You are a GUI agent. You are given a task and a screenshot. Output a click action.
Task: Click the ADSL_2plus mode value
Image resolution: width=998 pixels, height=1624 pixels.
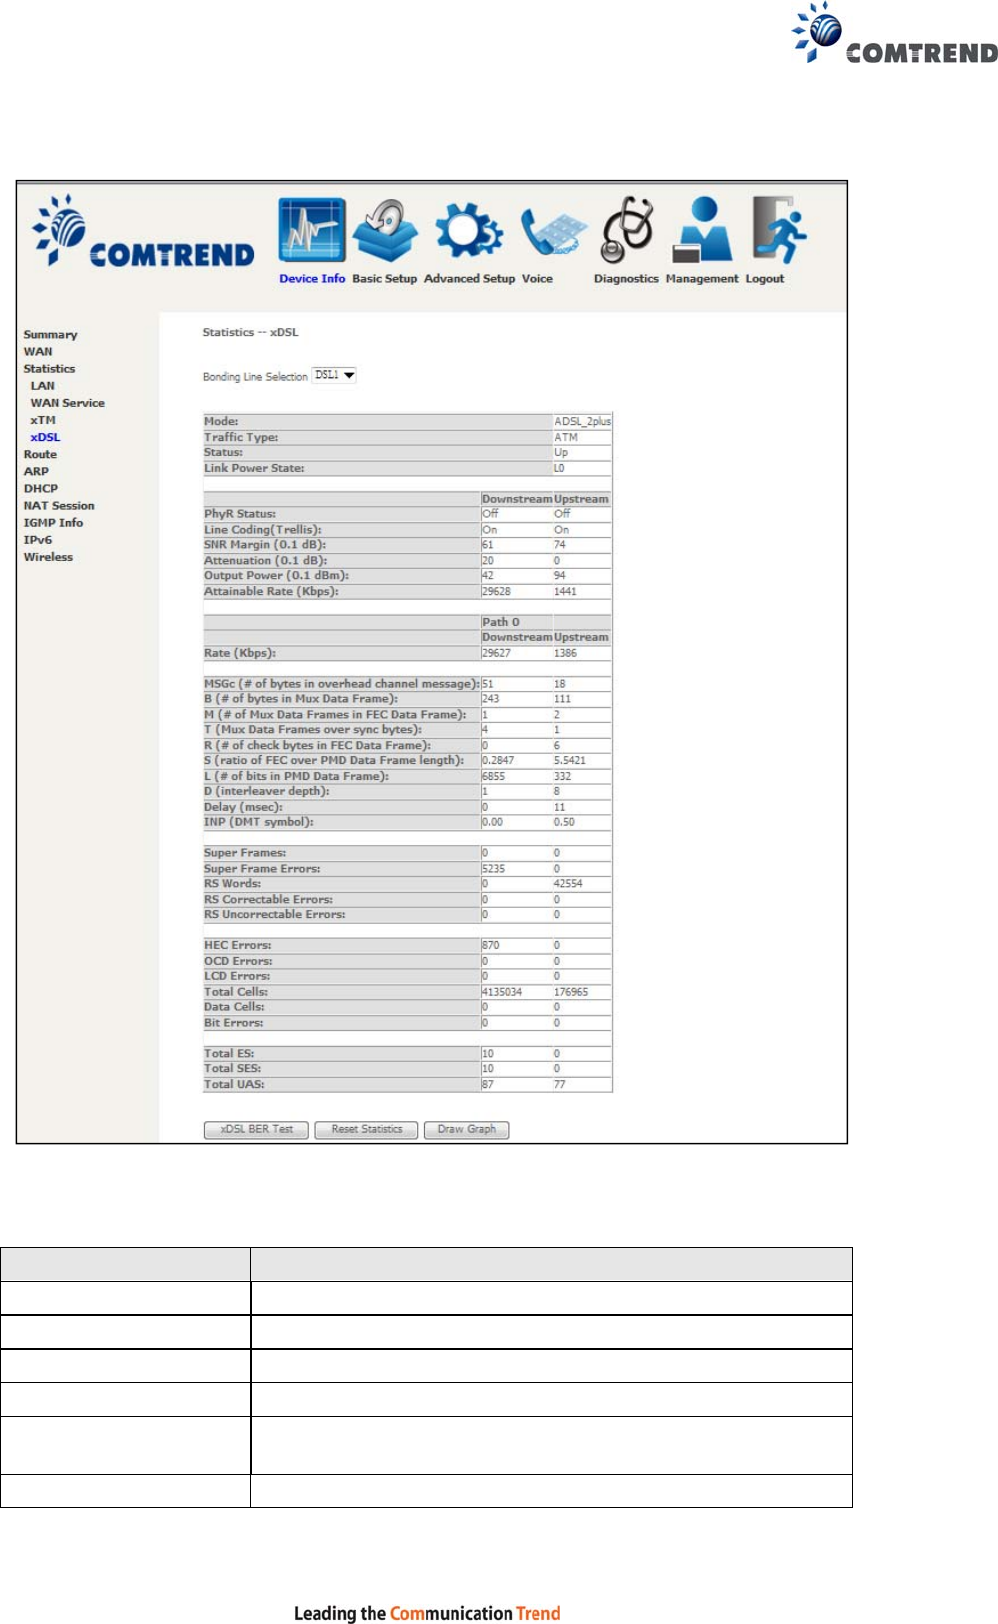pos(582,422)
